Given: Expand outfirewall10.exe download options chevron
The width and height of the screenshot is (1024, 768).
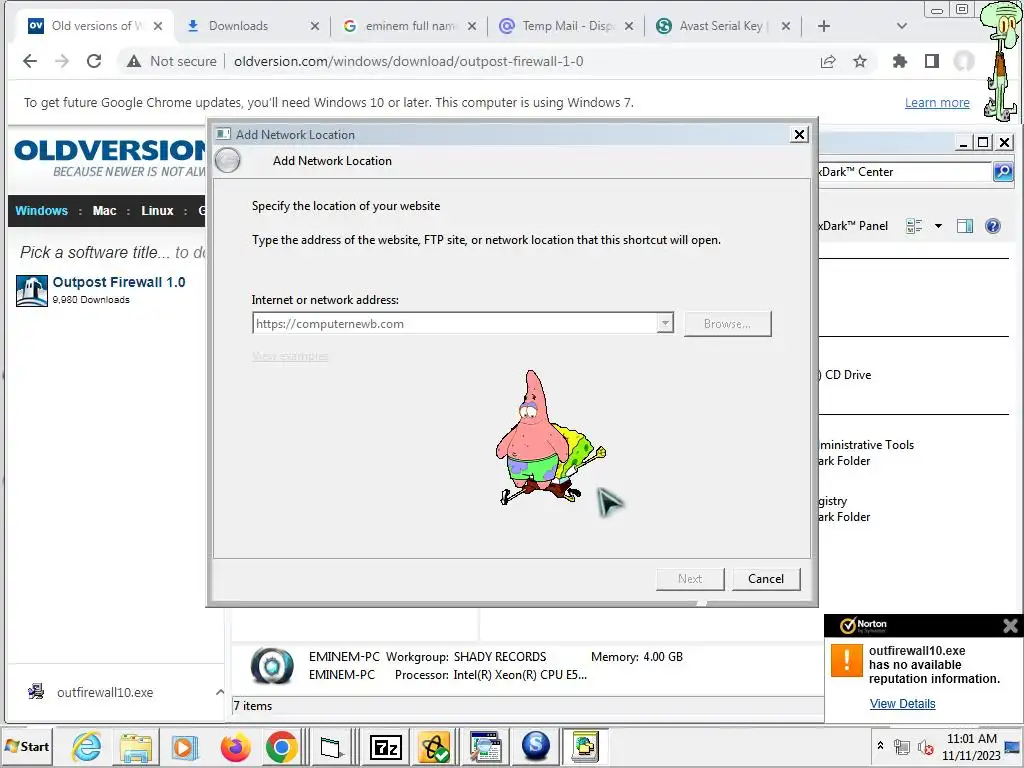Looking at the screenshot, I should coord(220,692).
